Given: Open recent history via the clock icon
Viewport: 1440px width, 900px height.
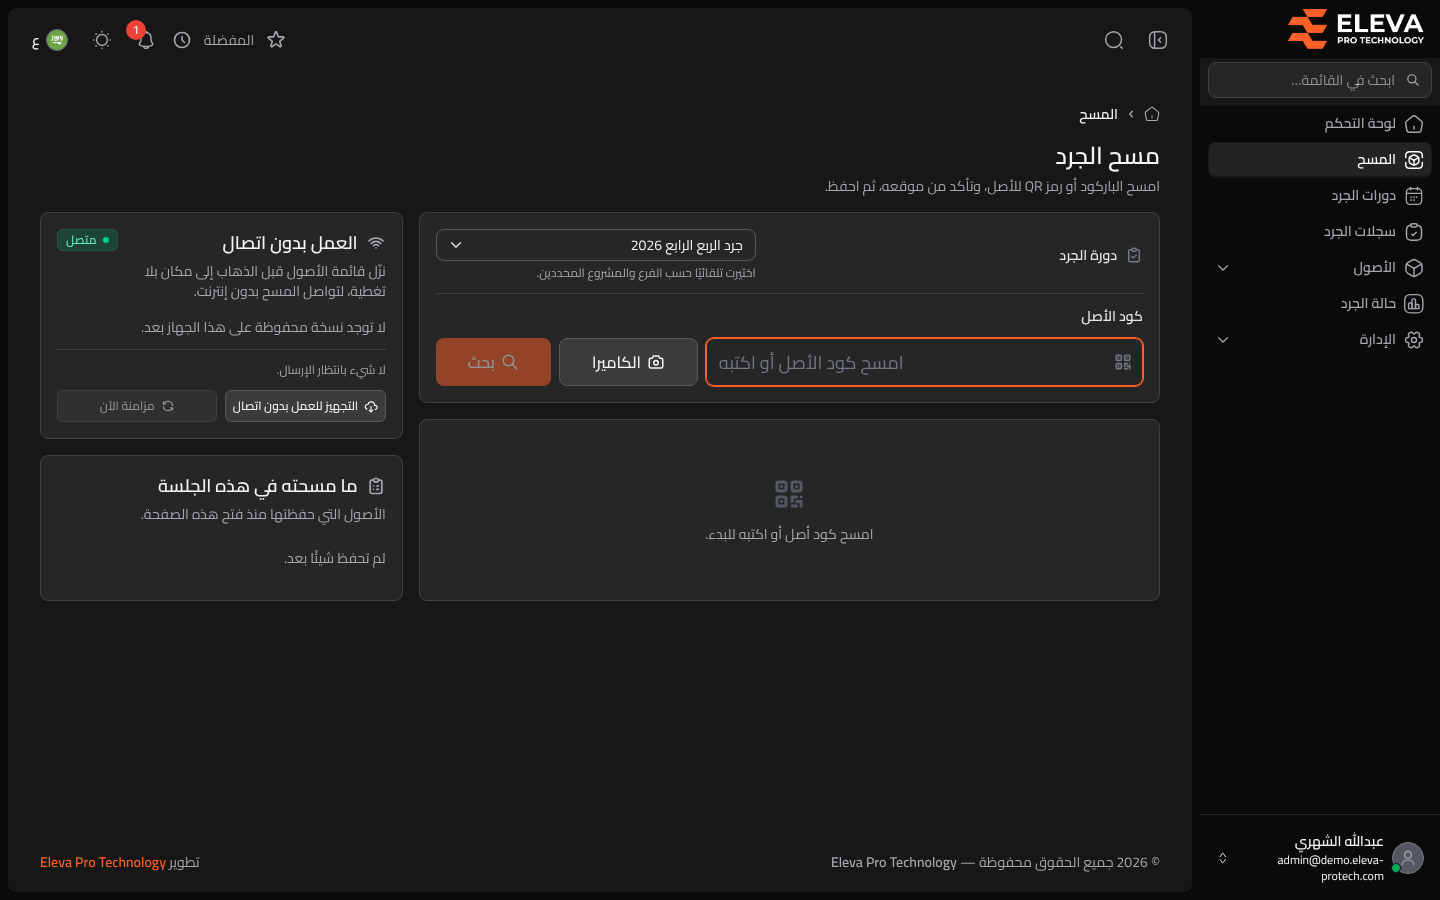Looking at the screenshot, I should tap(182, 40).
